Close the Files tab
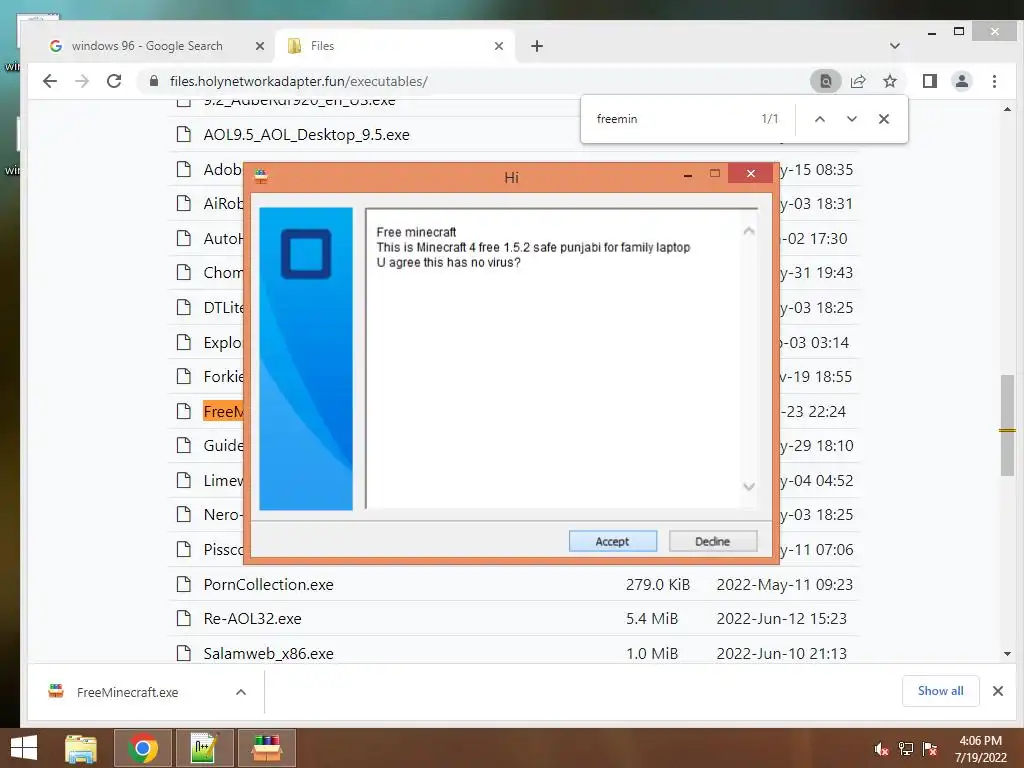 click(x=499, y=46)
